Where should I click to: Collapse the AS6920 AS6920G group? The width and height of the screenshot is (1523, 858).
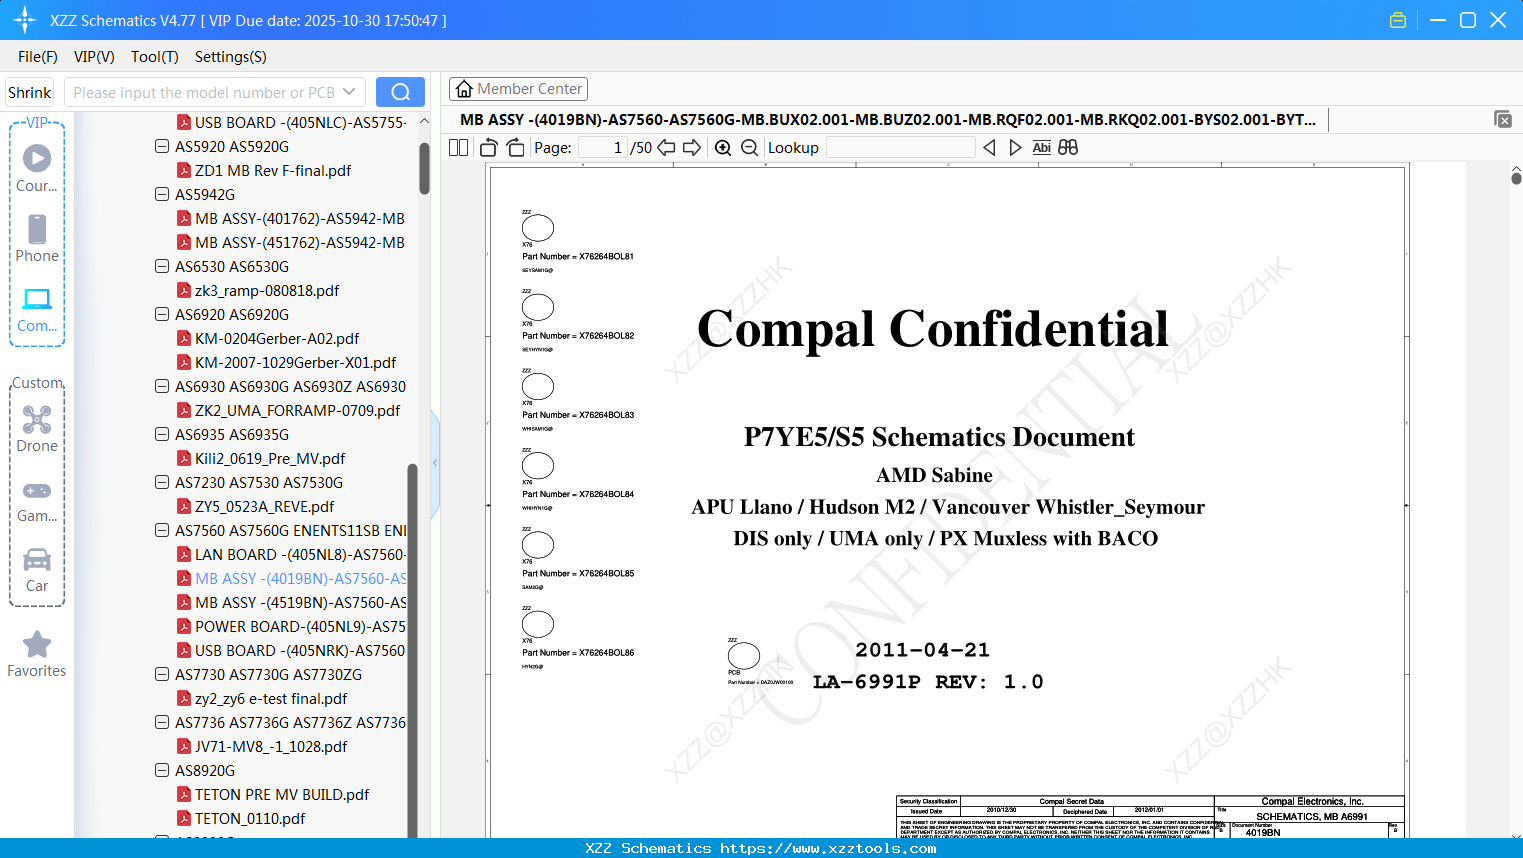(162, 314)
